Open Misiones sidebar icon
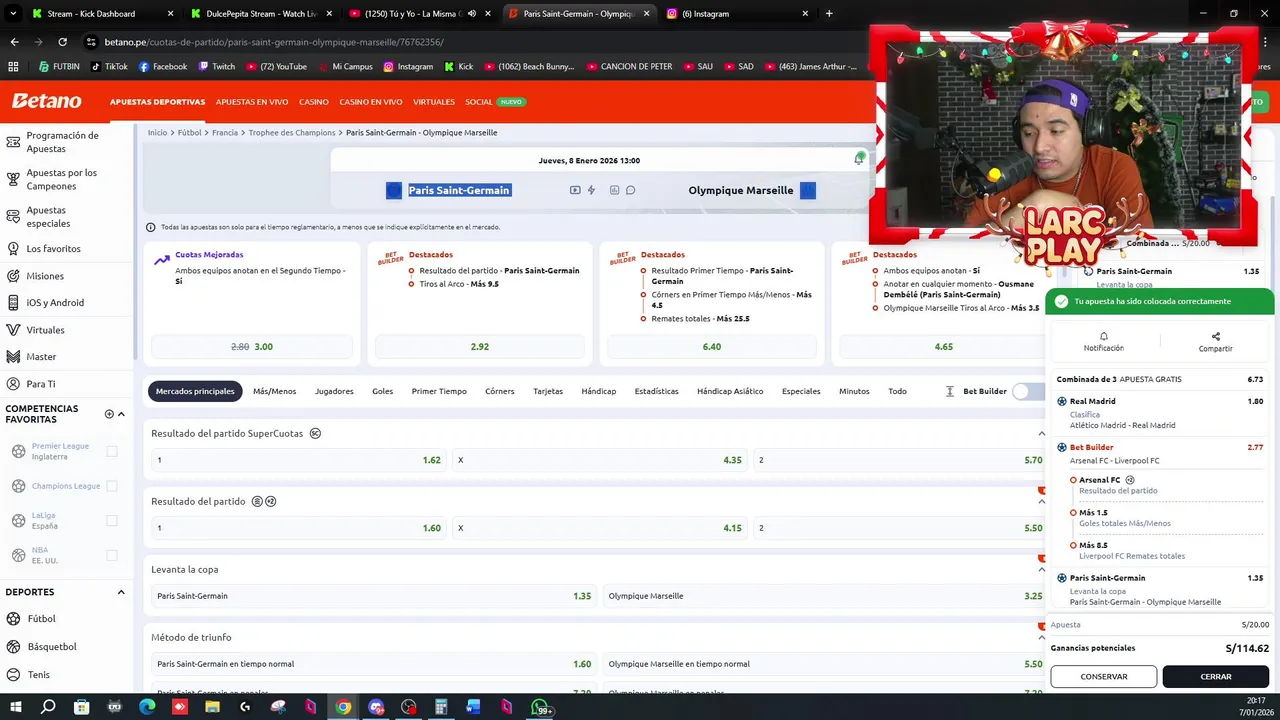This screenshot has width=1280, height=720. tap(13, 276)
